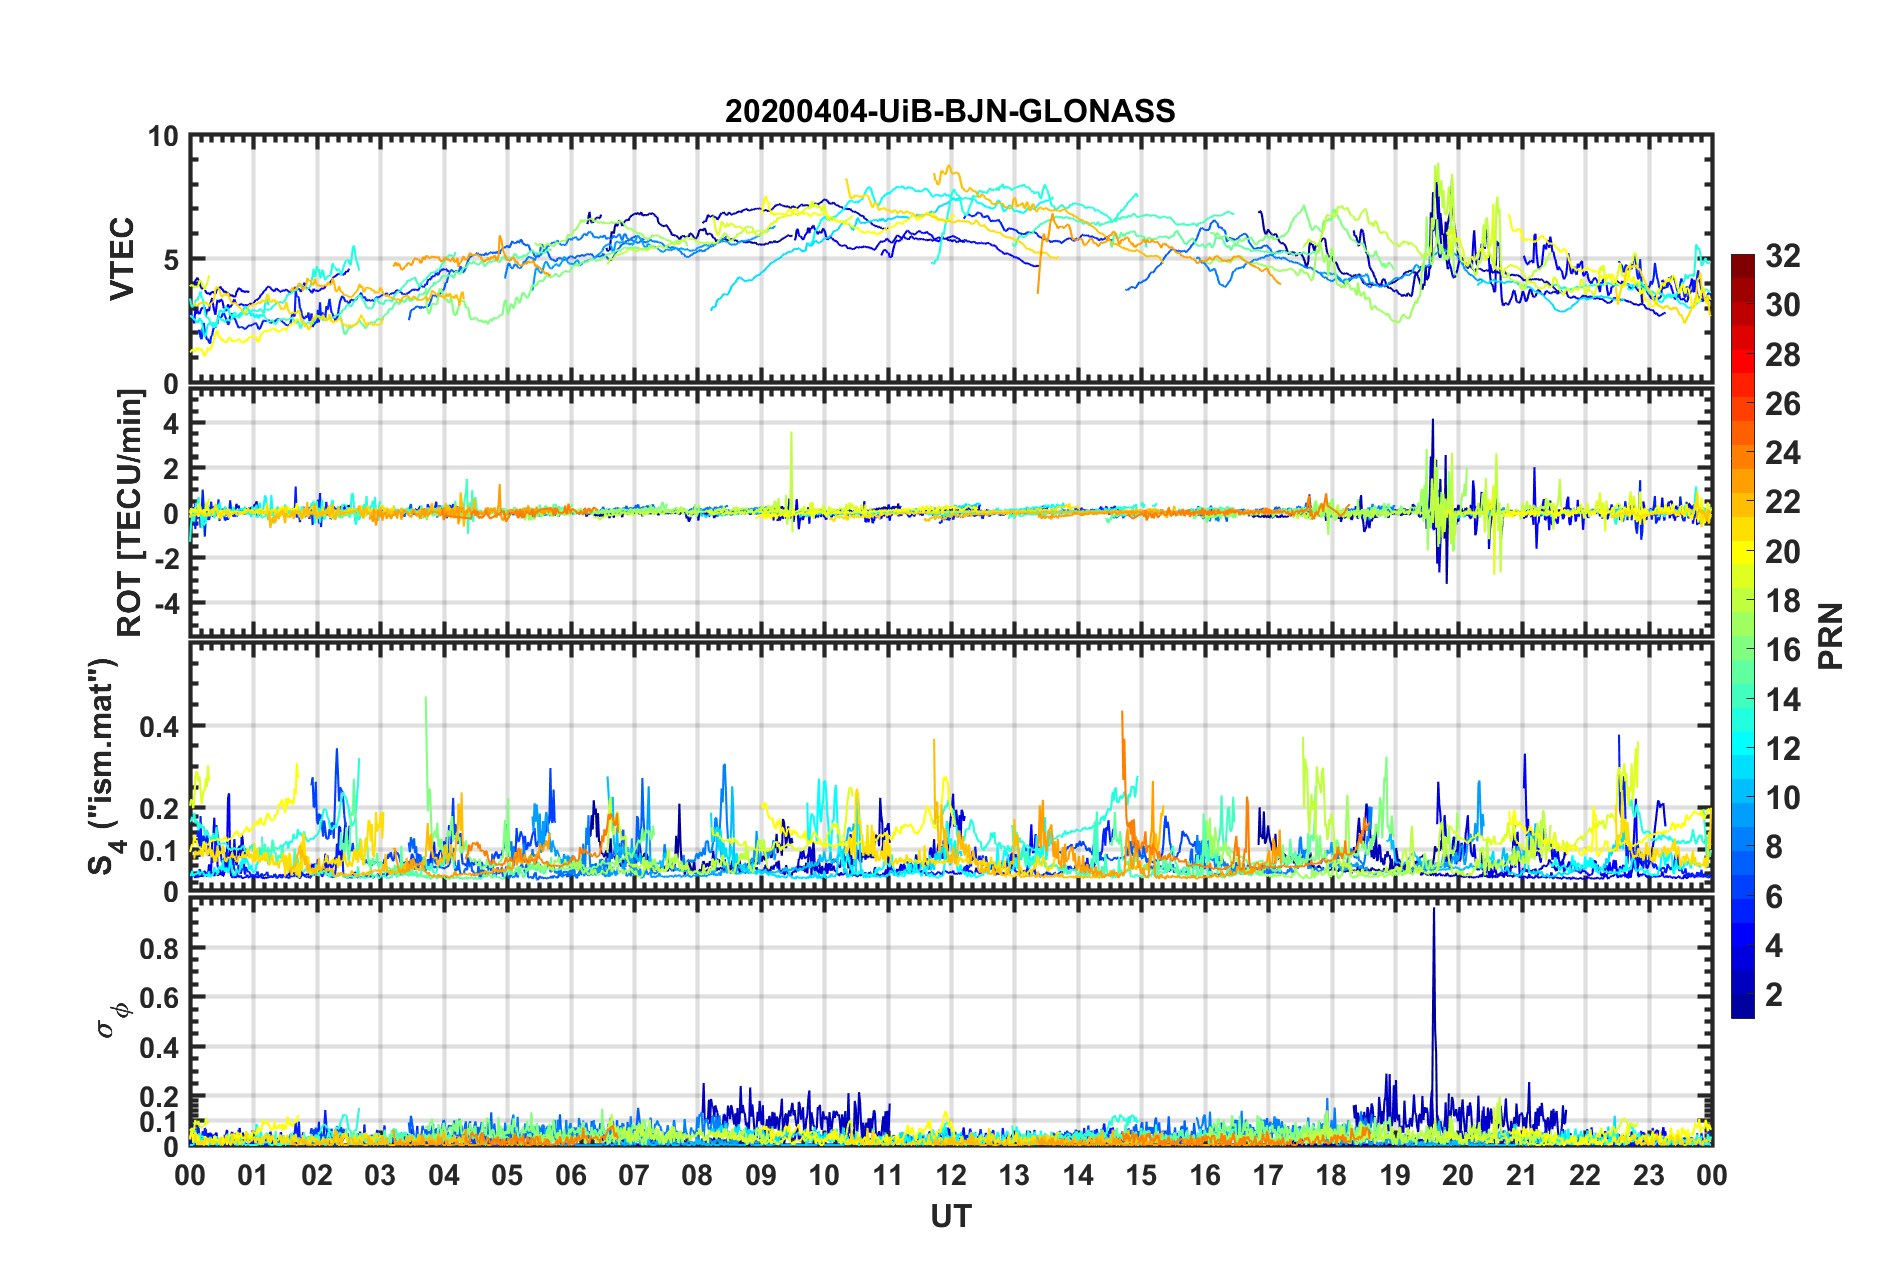Viewport: 1902px width, 1272px height.
Task: Click colorbar tick label 16
Action: [1782, 650]
